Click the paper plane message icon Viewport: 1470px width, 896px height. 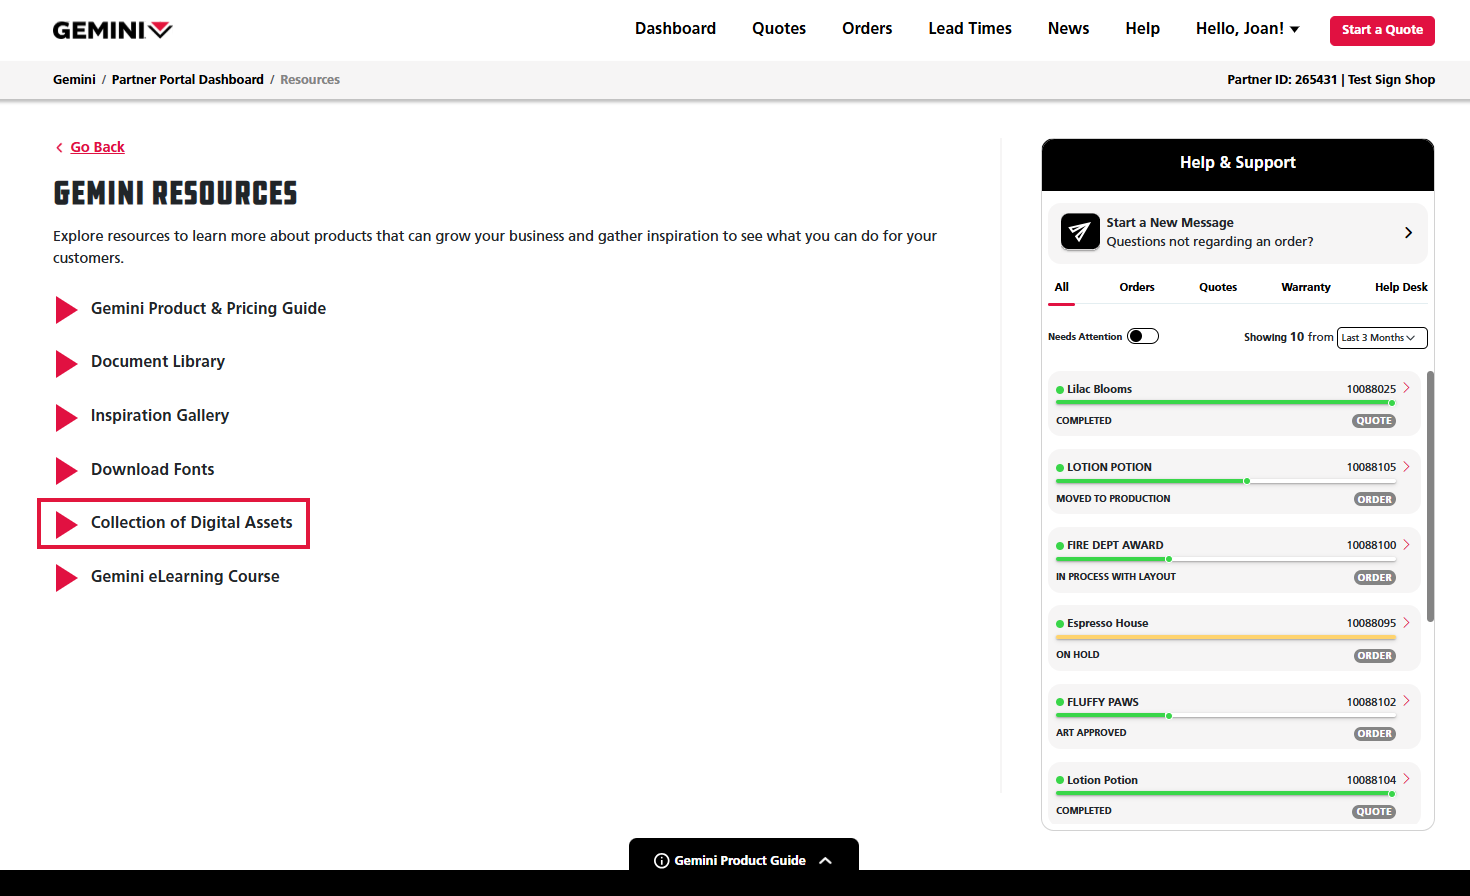(1079, 232)
